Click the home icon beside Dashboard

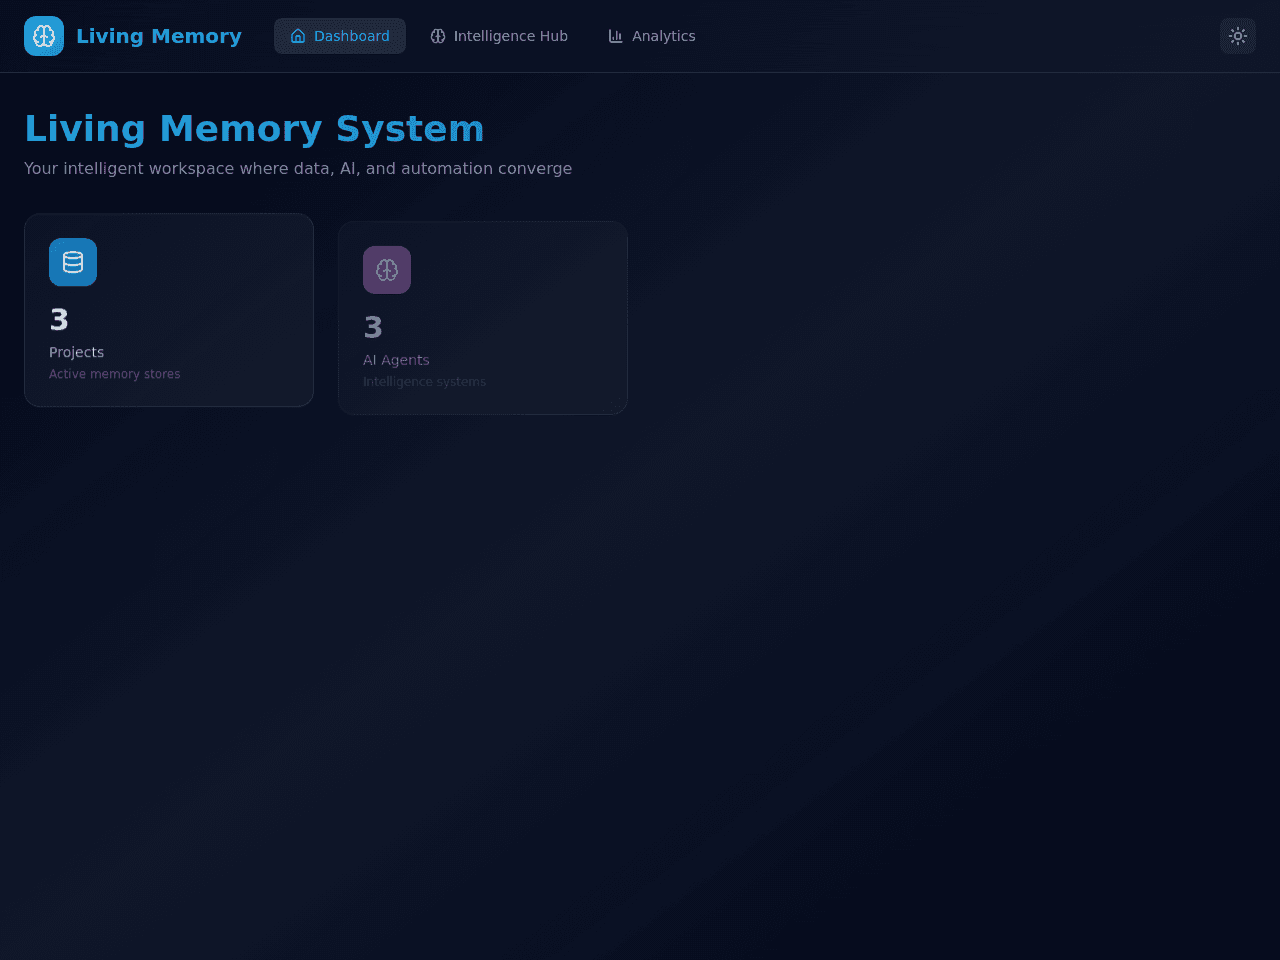[298, 36]
